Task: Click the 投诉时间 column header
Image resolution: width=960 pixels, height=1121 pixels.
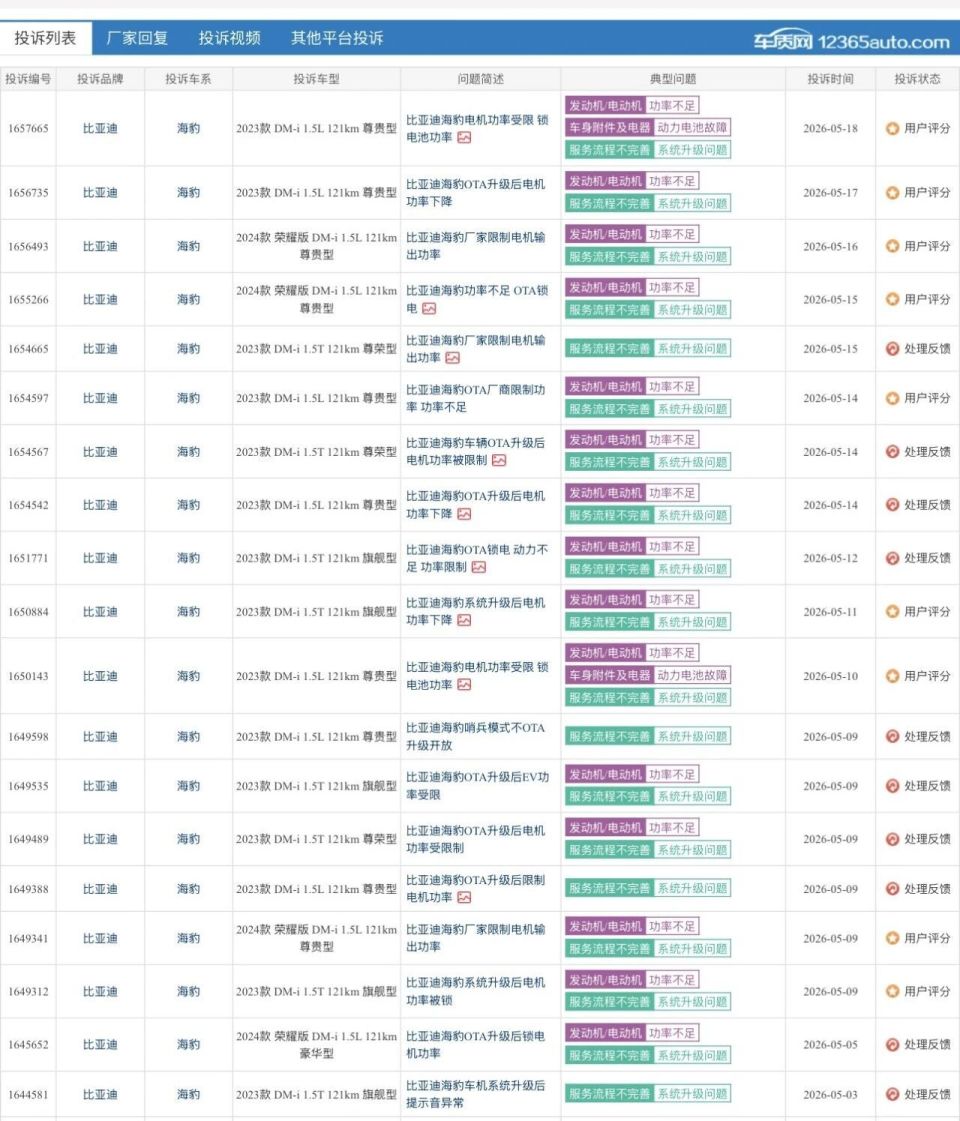Action: click(830, 79)
